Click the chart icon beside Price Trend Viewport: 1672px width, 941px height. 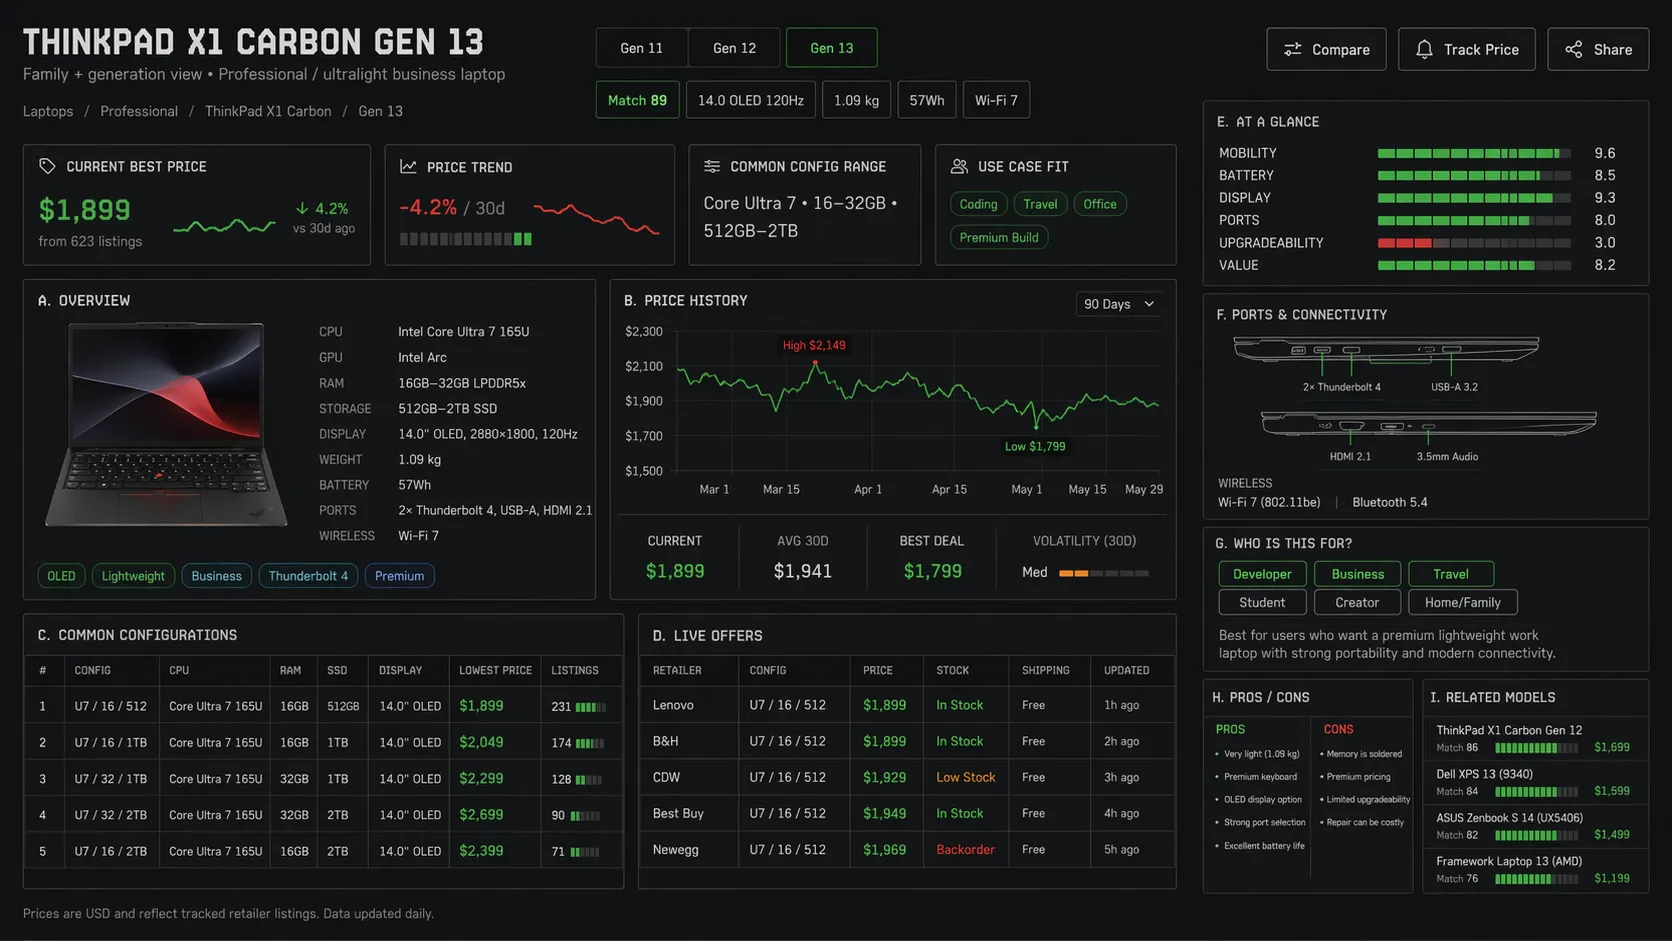click(408, 167)
